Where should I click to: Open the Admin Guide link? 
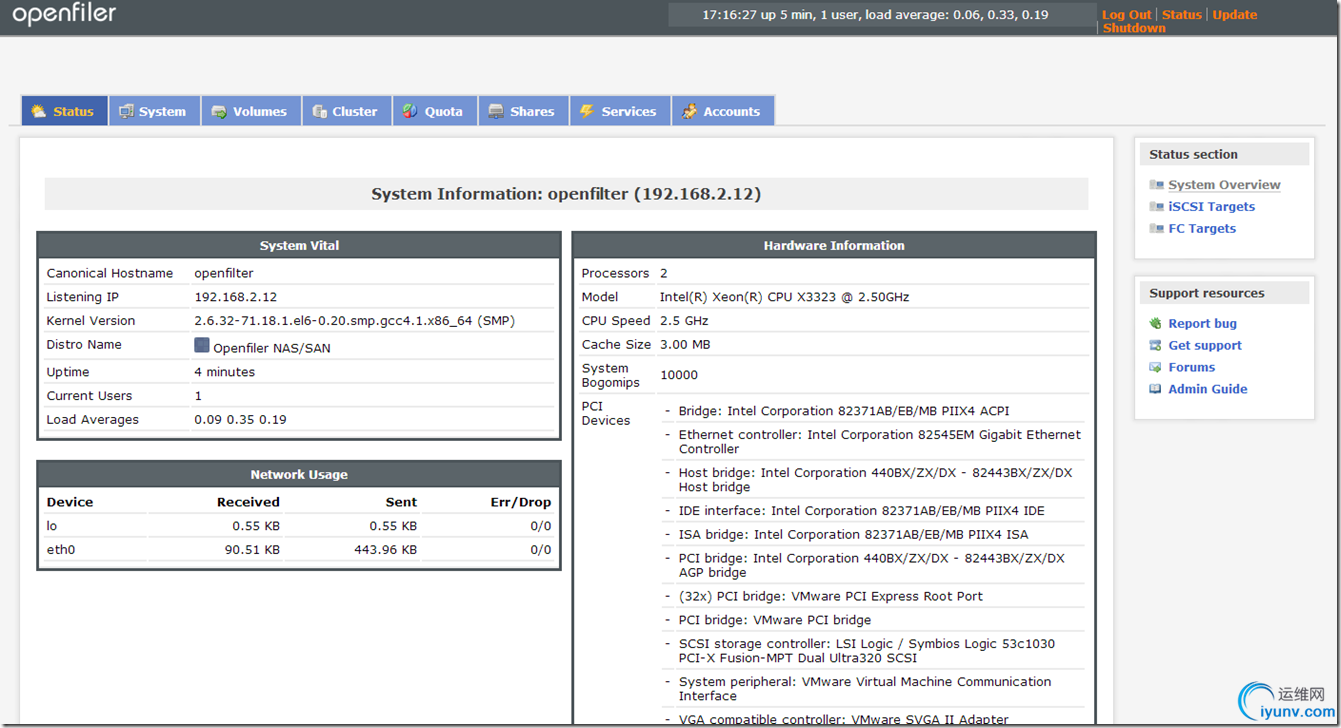(1208, 390)
